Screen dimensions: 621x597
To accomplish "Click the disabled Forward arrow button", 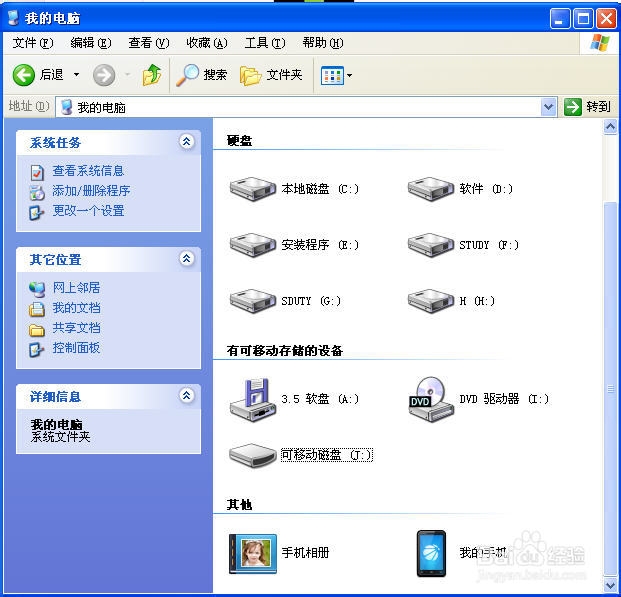I will point(104,75).
